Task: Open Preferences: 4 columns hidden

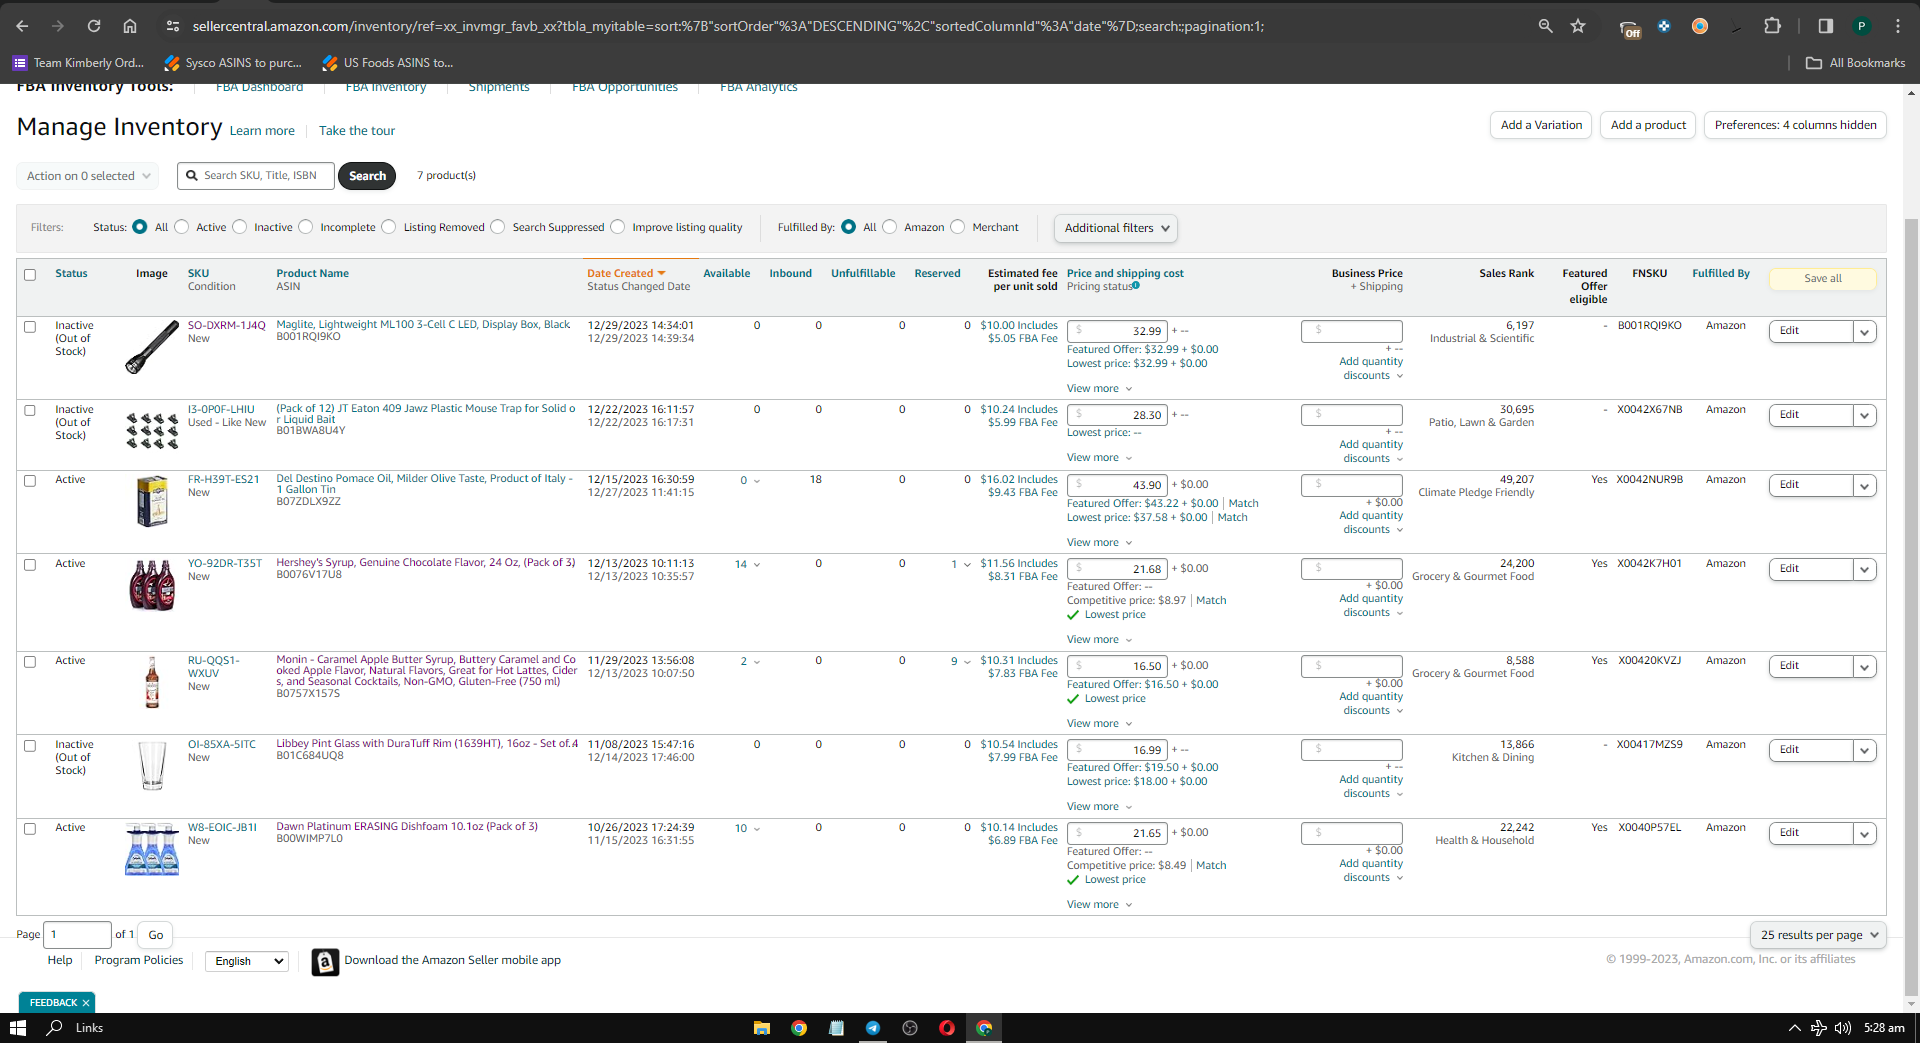Action: click(1795, 125)
